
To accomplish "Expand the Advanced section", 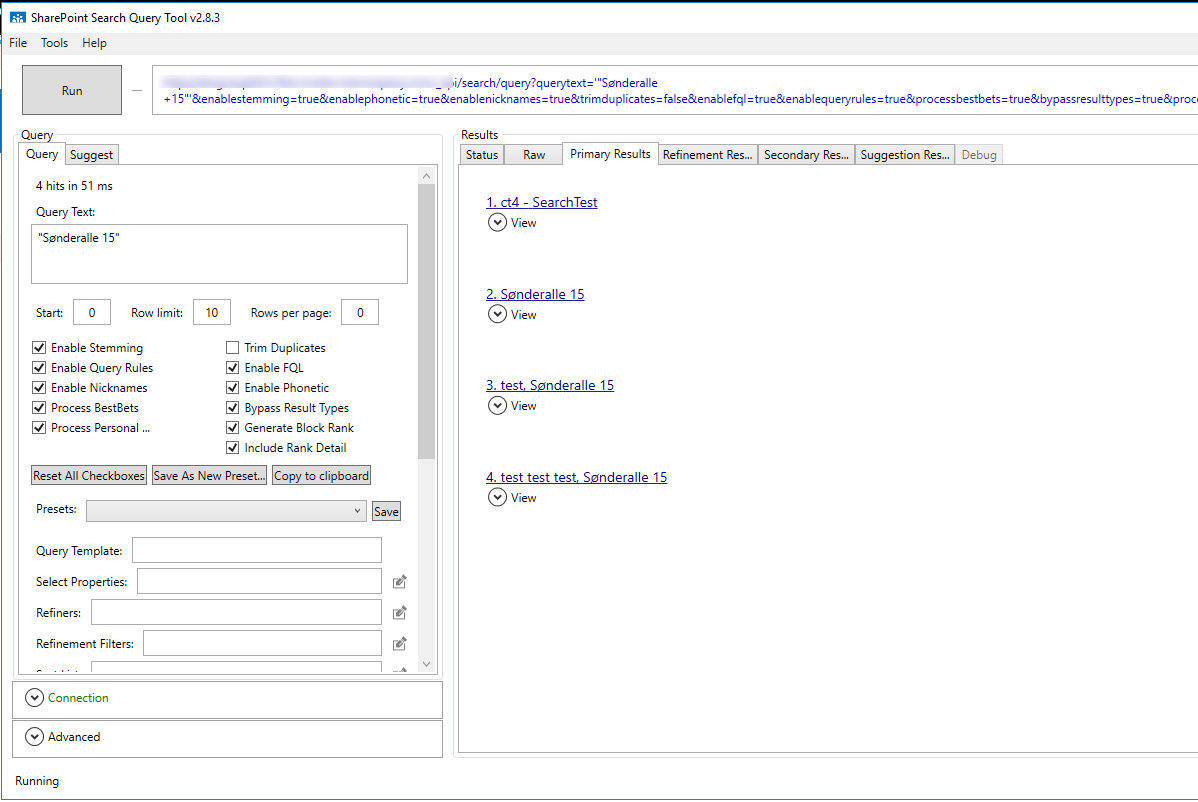I will 35,737.
